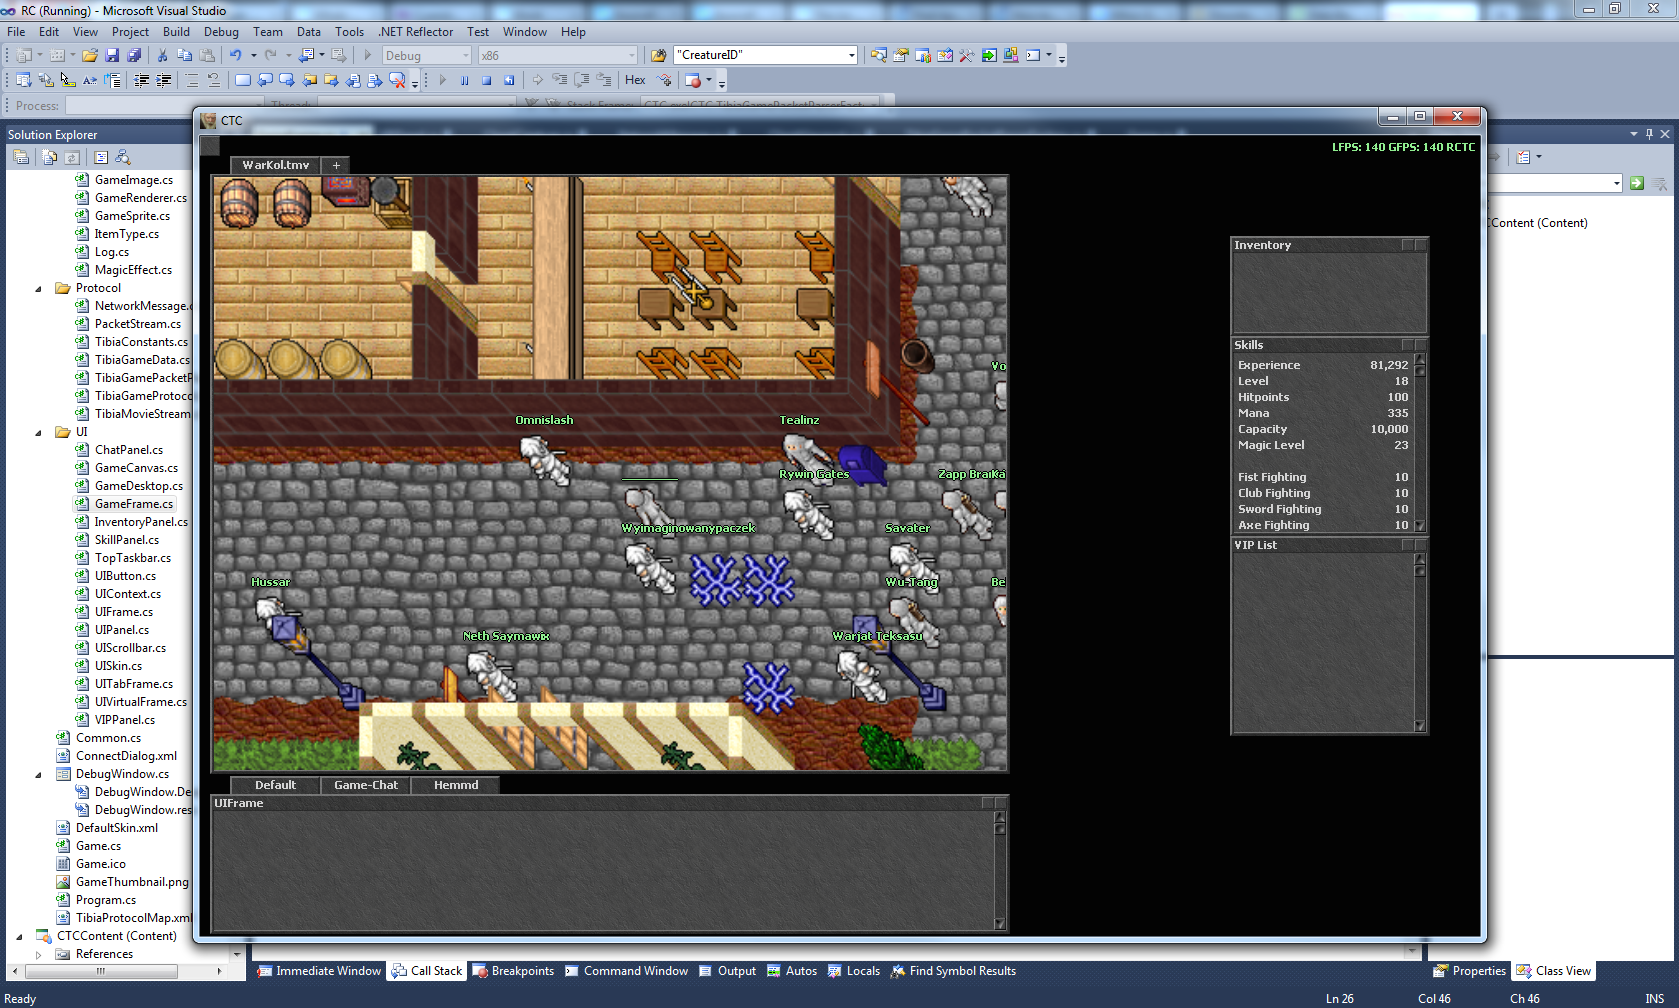Stop debugging with the stop icon
Image resolution: width=1679 pixels, height=1008 pixels.
coord(486,80)
